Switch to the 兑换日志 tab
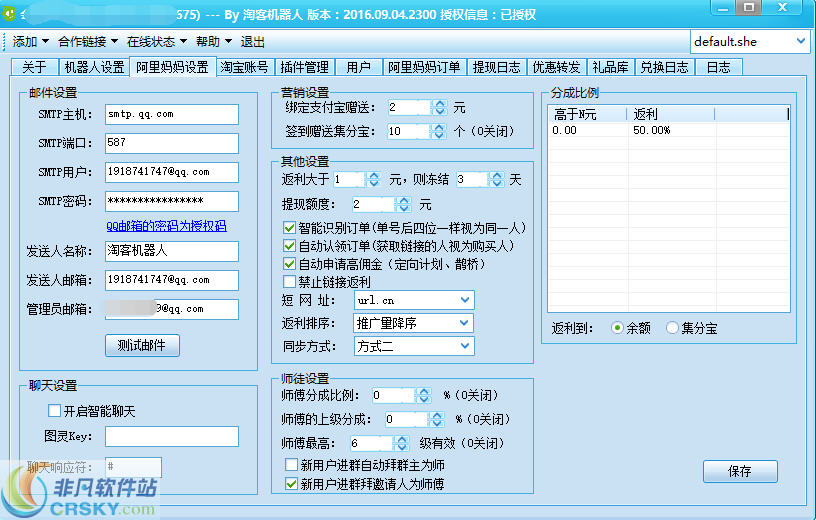Viewport: 816px width, 520px height. tap(664, 67)
